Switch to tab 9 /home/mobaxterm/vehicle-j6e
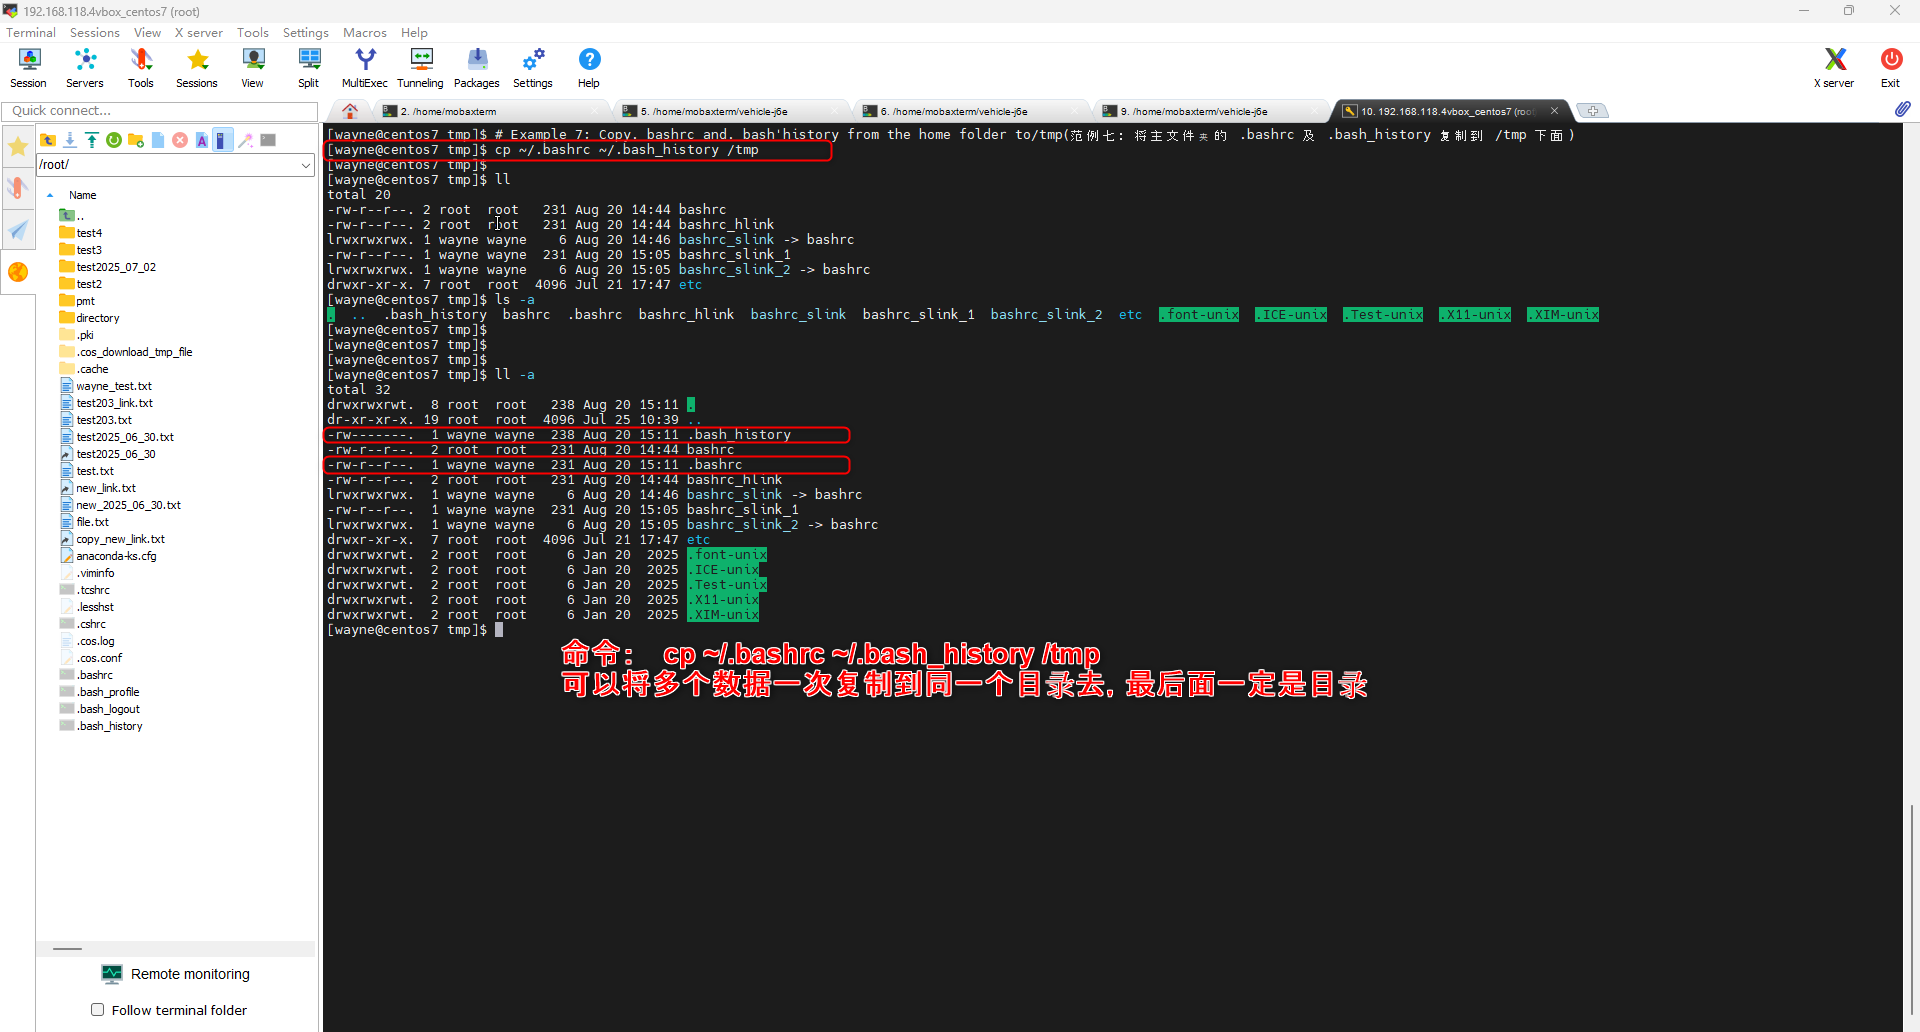 (x=1210, y=111)
